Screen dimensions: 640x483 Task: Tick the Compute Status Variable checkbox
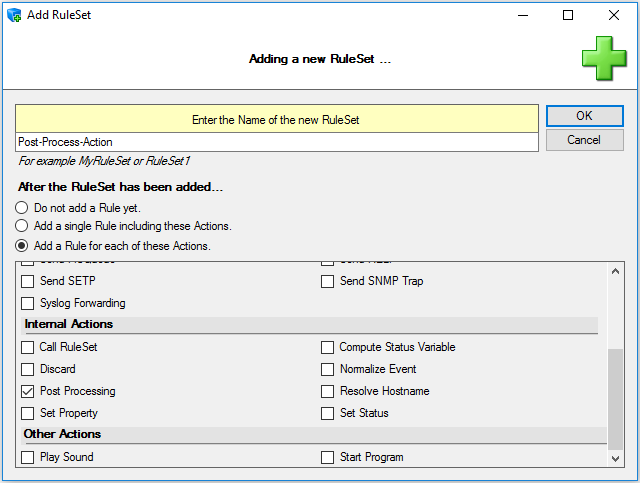[x=328, y=347]
